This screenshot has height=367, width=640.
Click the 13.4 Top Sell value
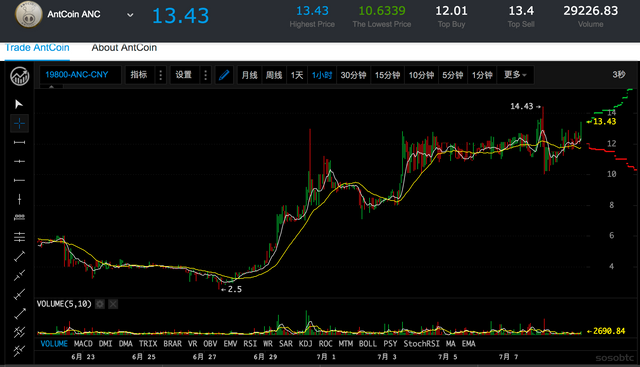(x=521, y=11)
